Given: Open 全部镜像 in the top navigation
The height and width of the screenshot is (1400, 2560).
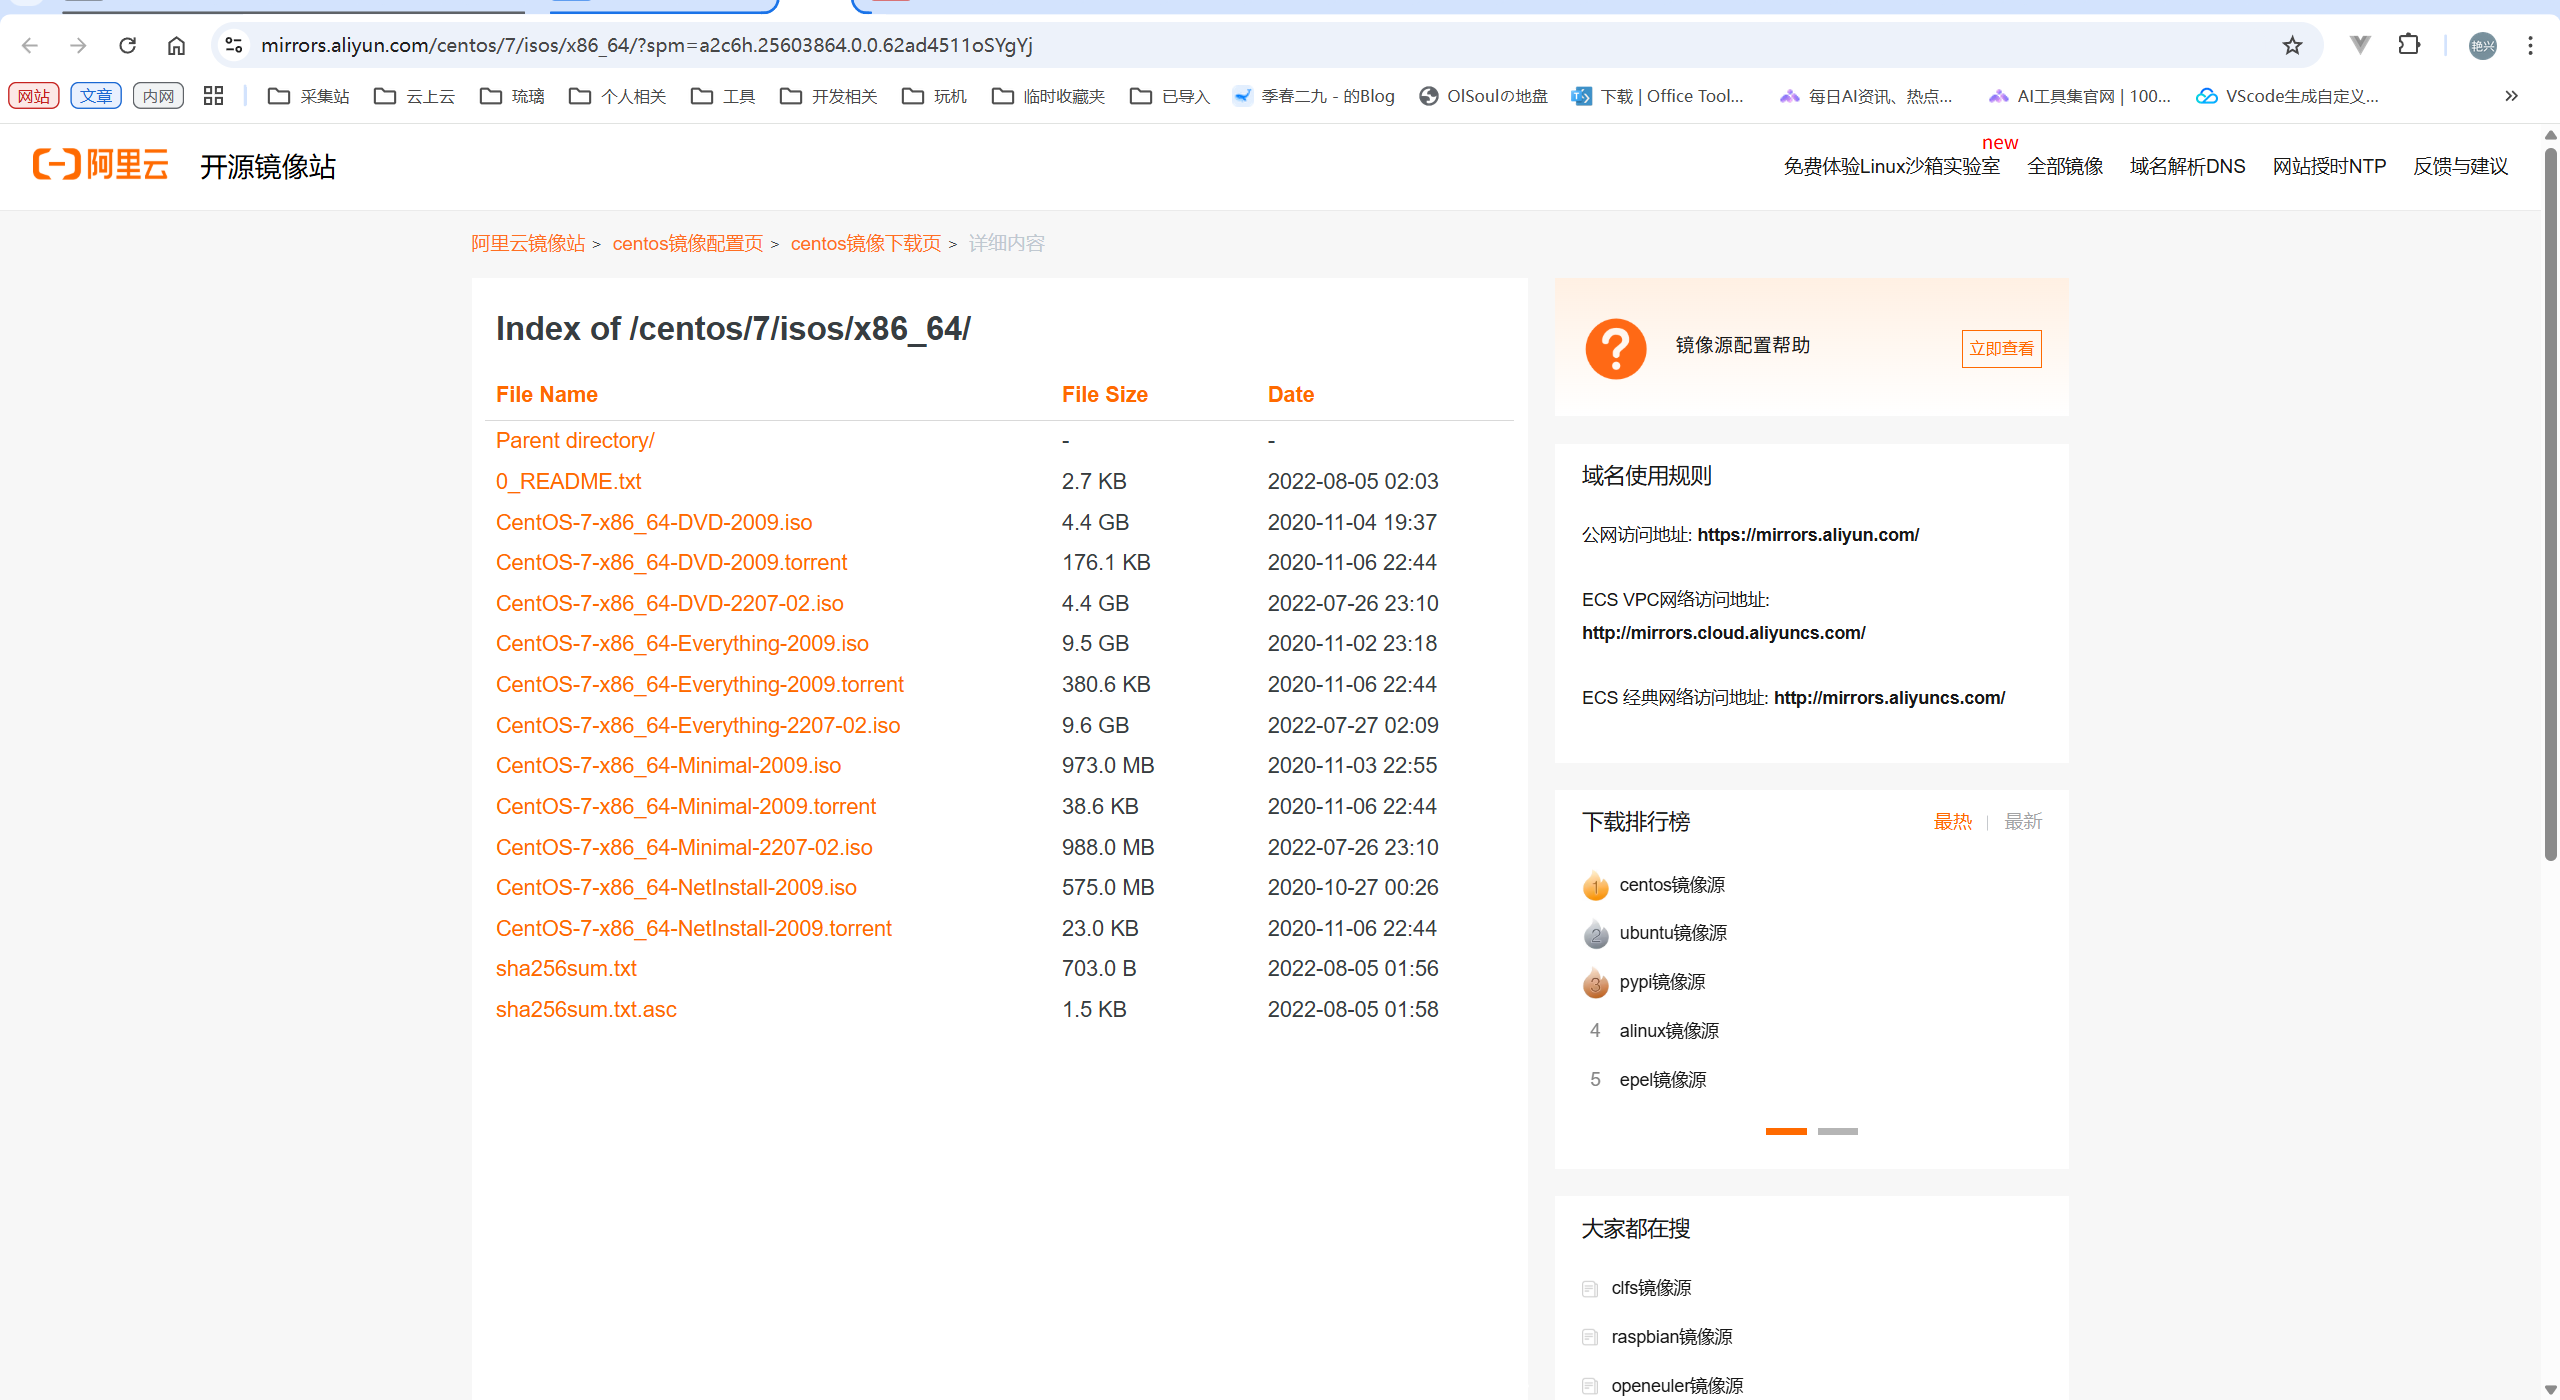Looking at the screenshot, I should pos(2065,166).
